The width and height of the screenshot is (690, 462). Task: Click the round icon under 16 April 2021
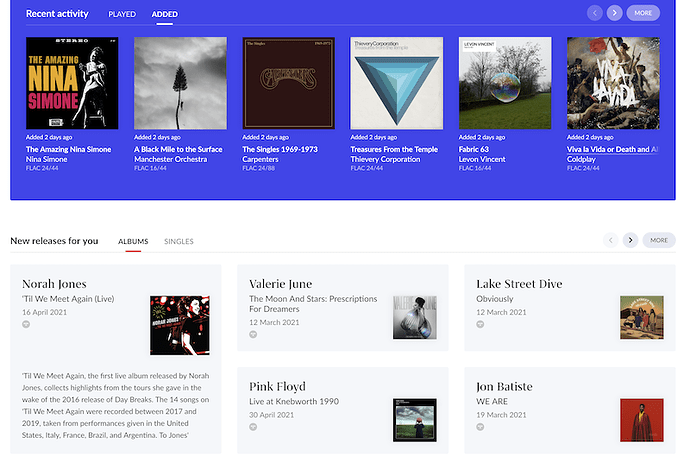26,324
